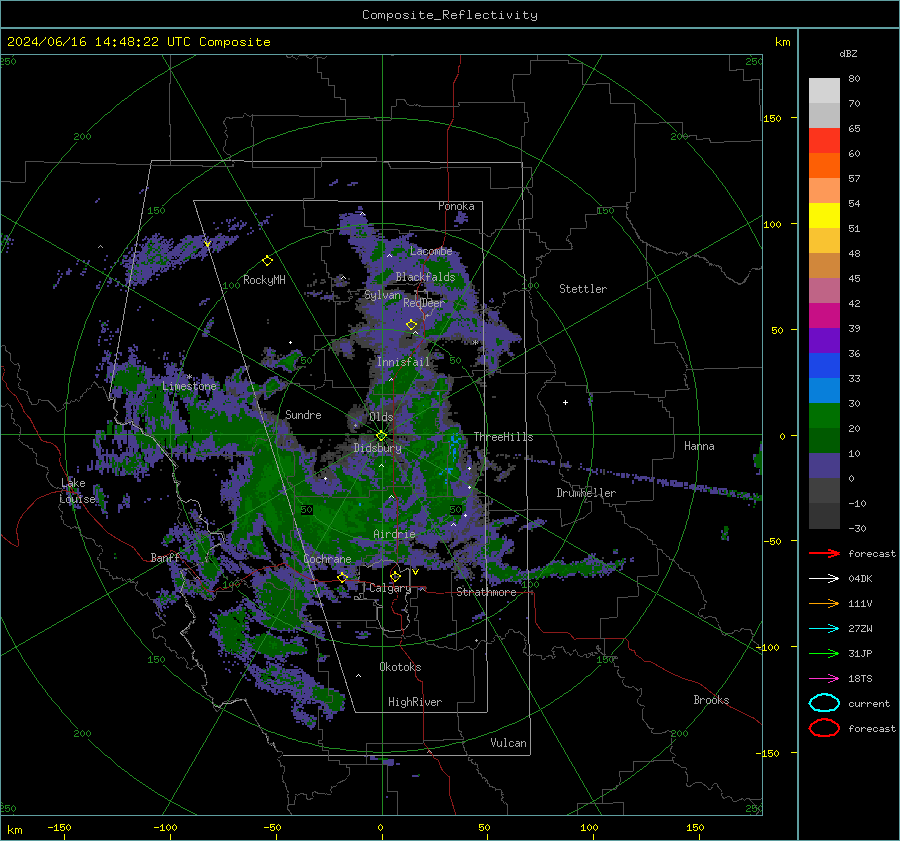The width and height of the screenshot is (900, 841).
Task: Click the yellow marker near Cochrane
Action: click(x=342, y=577)
